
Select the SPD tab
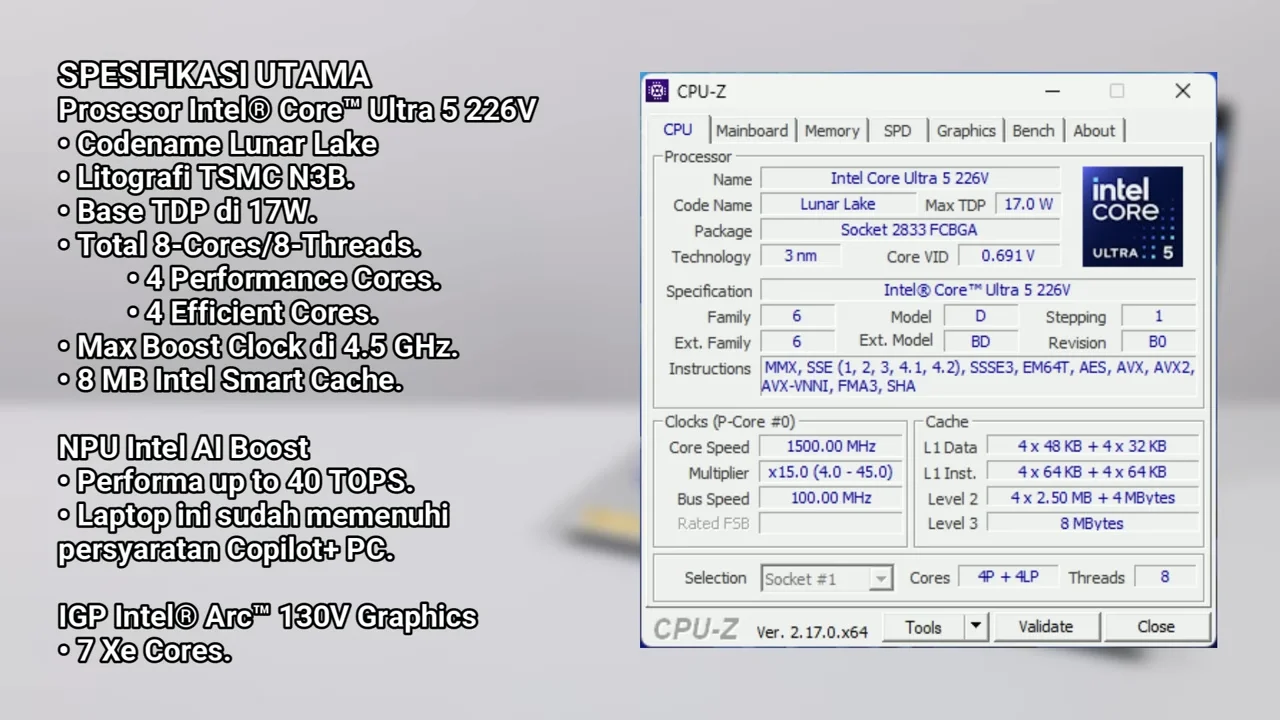click(x=898, y=130)
